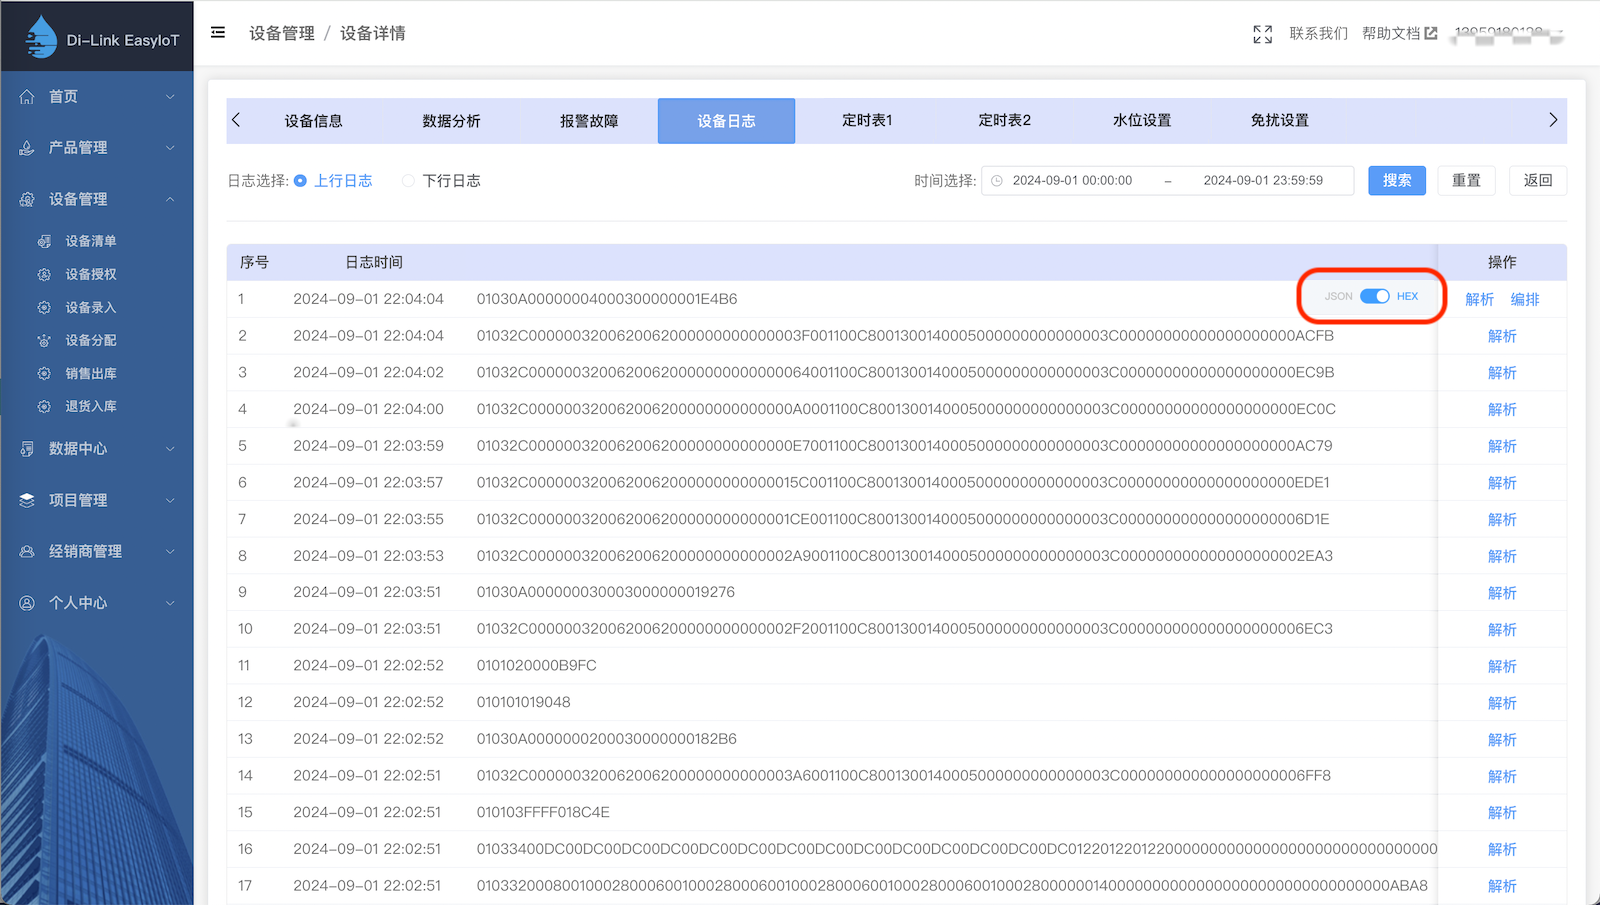This screenshot has width=1600, height=905.
Task: Click the clock icon in date range field
Action: [x=997, y=181]
